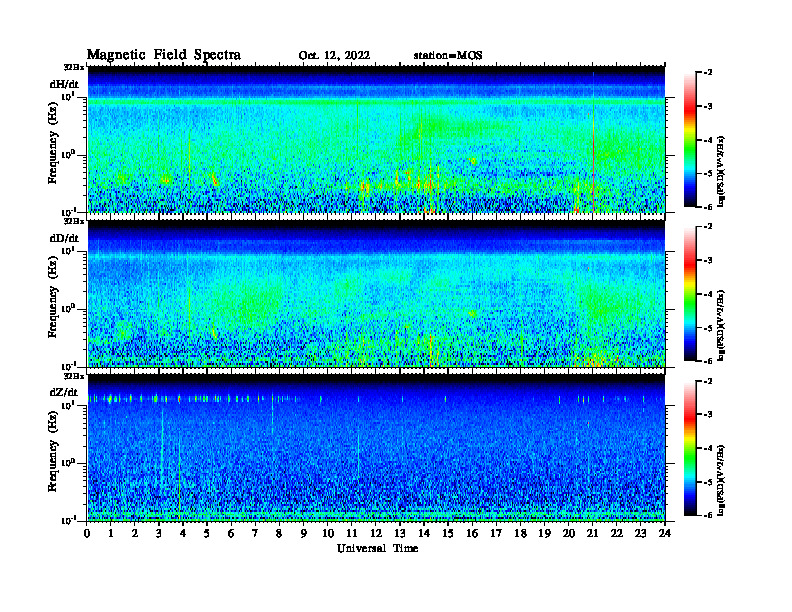Click hour tick label '7' on time axis
The height and width of the screenshot is (612, 792).
255,533
